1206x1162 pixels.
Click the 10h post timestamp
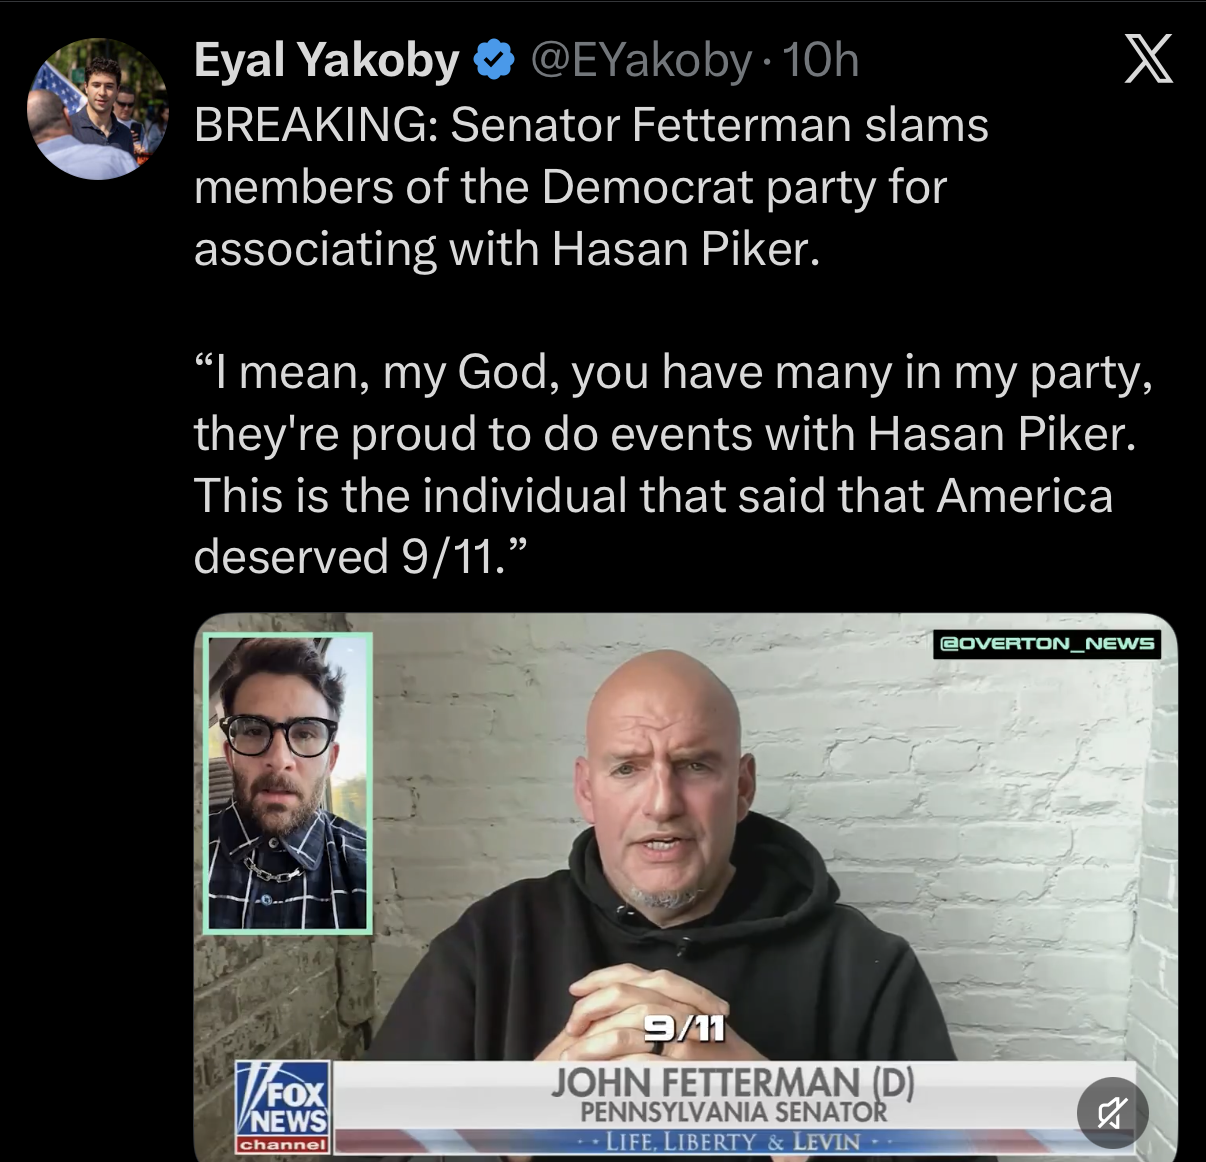coord(820,60)
